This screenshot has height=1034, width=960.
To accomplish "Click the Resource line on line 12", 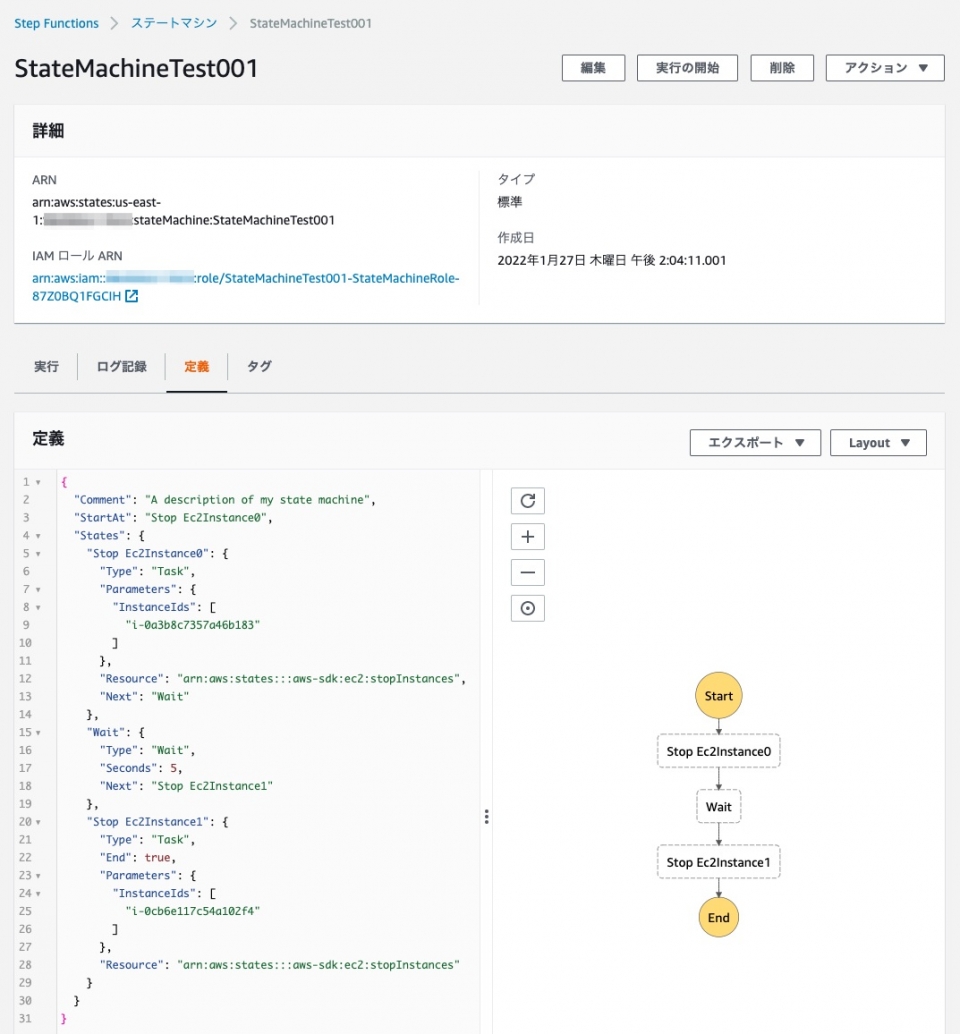I will point(283,679).
